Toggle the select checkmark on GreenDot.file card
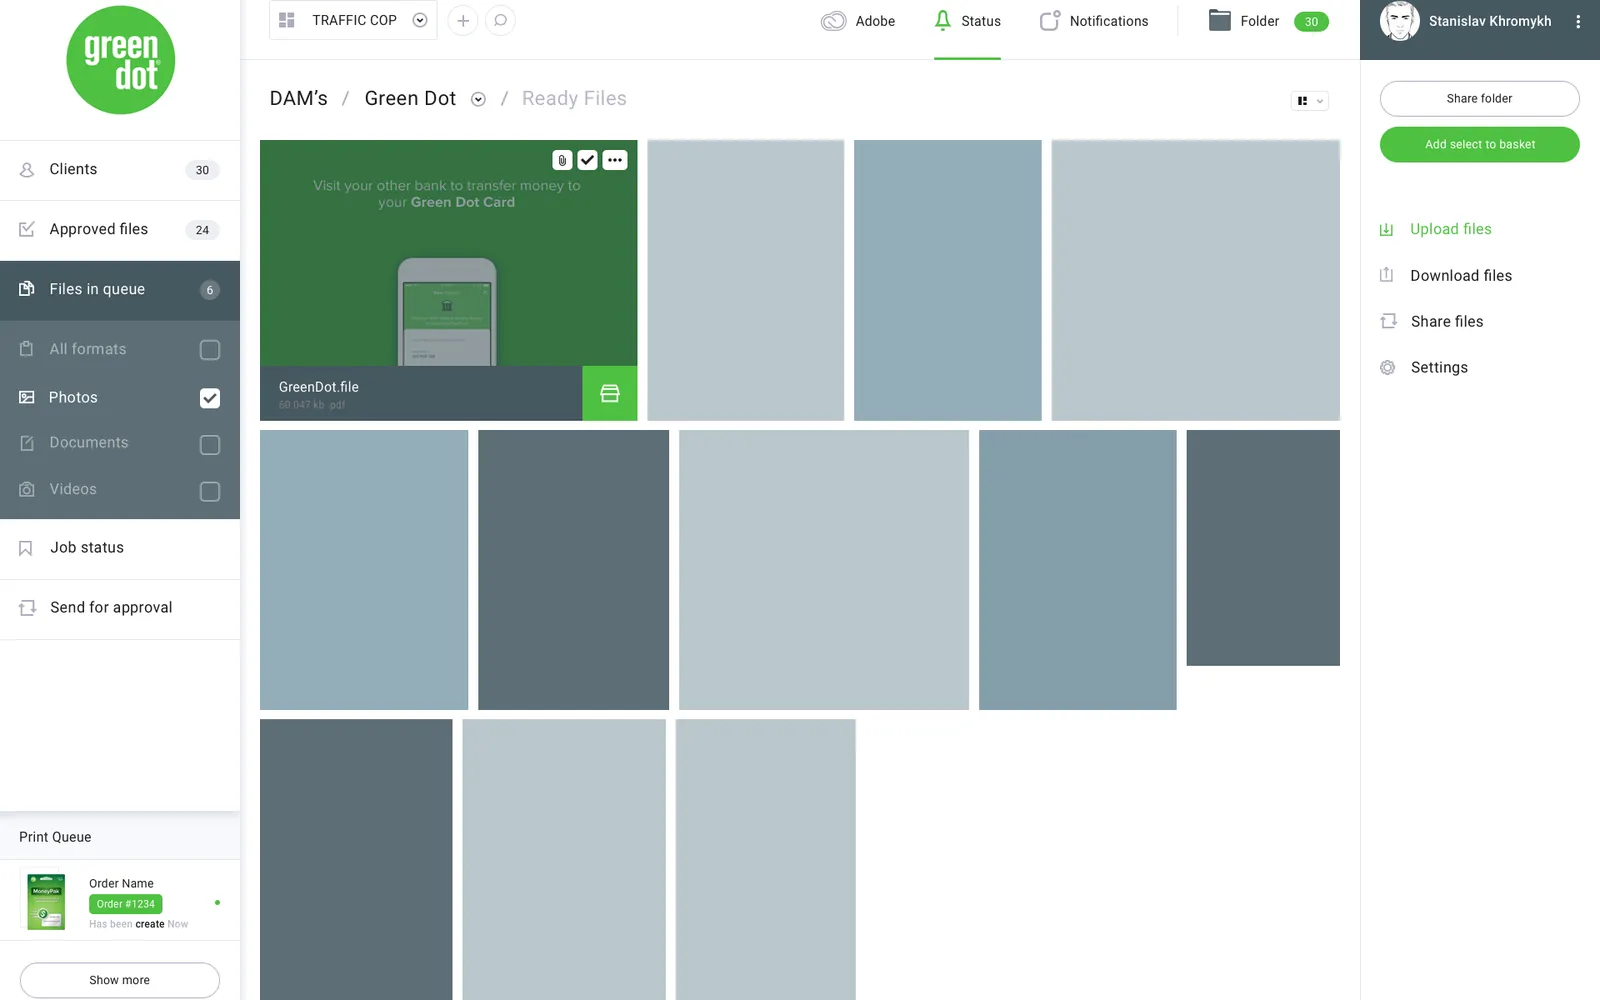Viewport: 1600px width, 1000px height. click(x=588, y=160)
